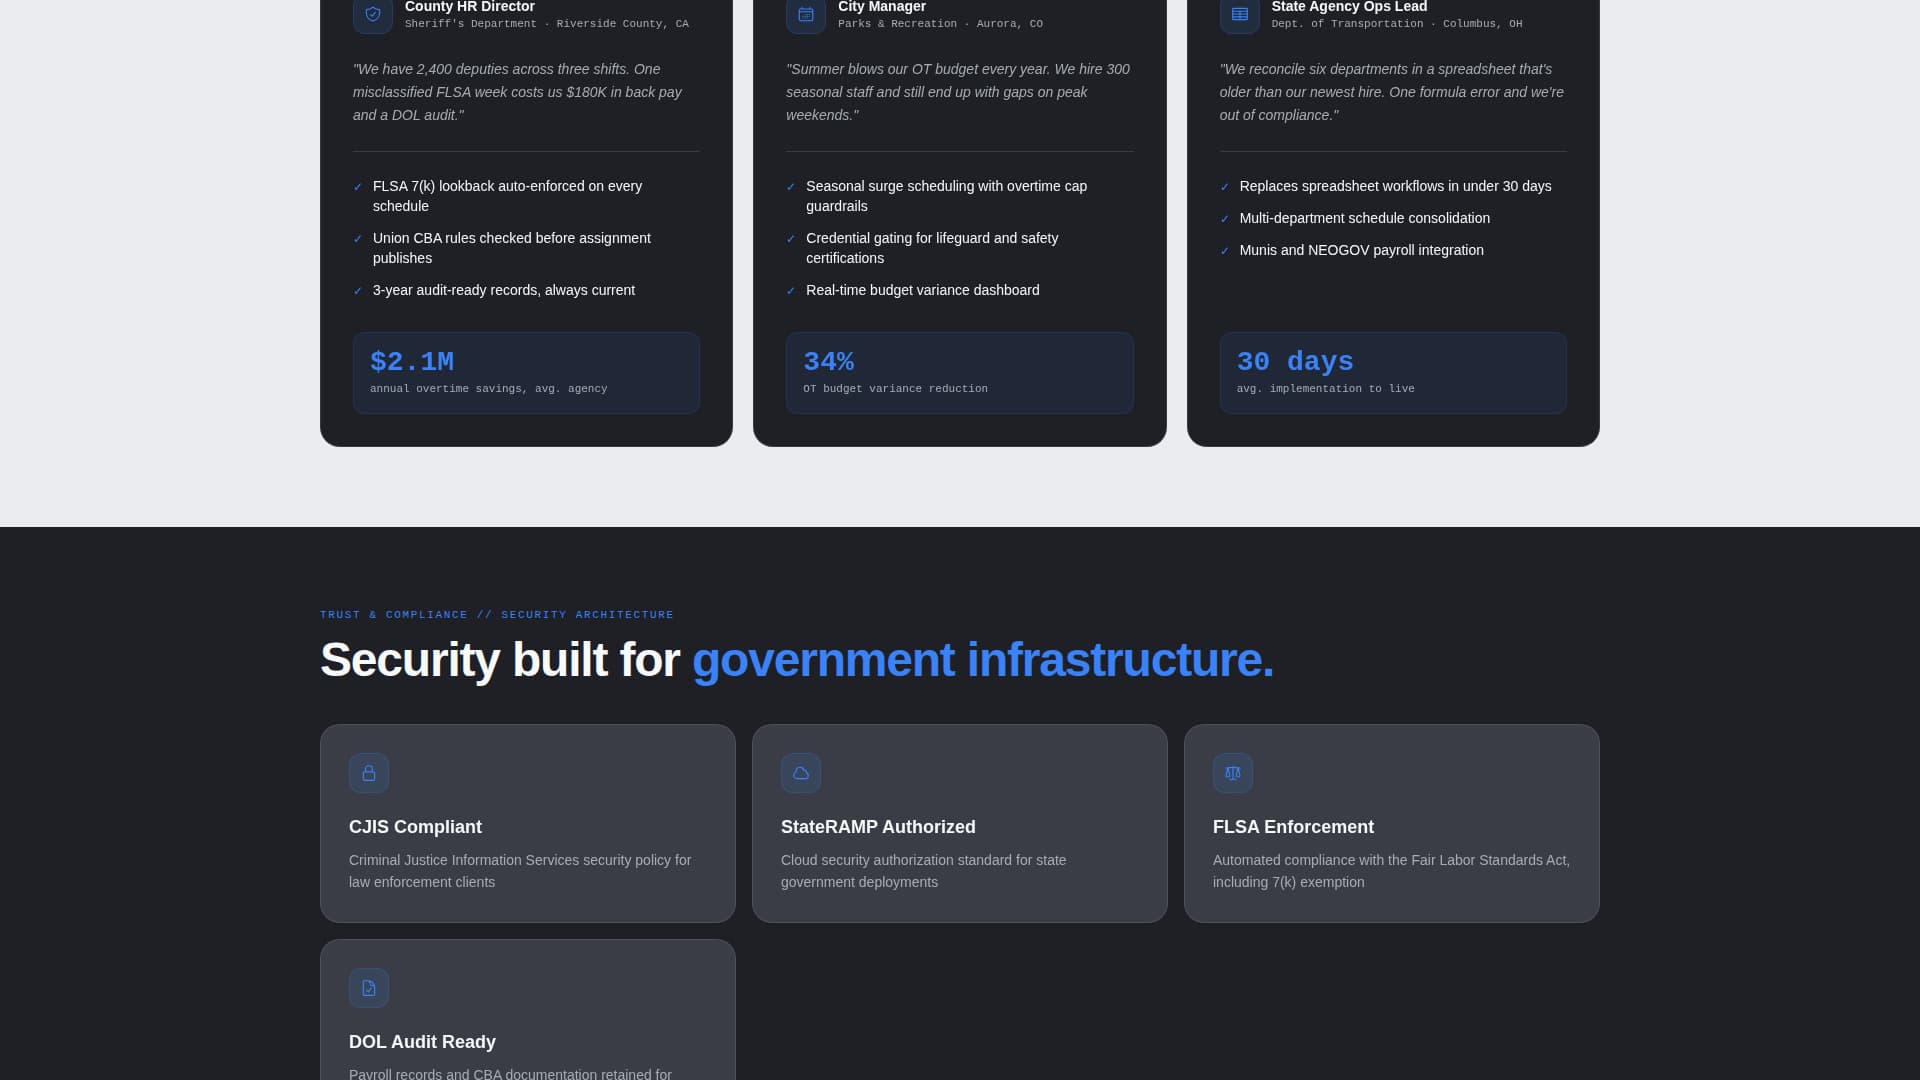Click the cloud icon on StateRAMP Authorized card
This screenshot has width=1920, height=1080.
[x=801, y=773]
